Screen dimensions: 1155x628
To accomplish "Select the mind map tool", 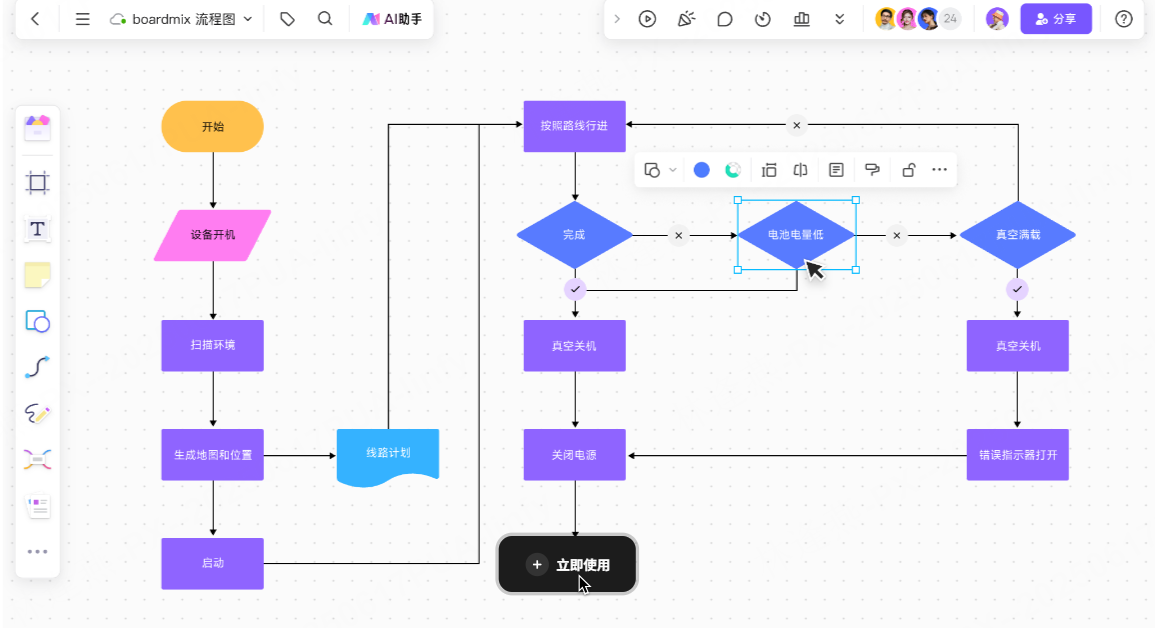I will (38, 459).
